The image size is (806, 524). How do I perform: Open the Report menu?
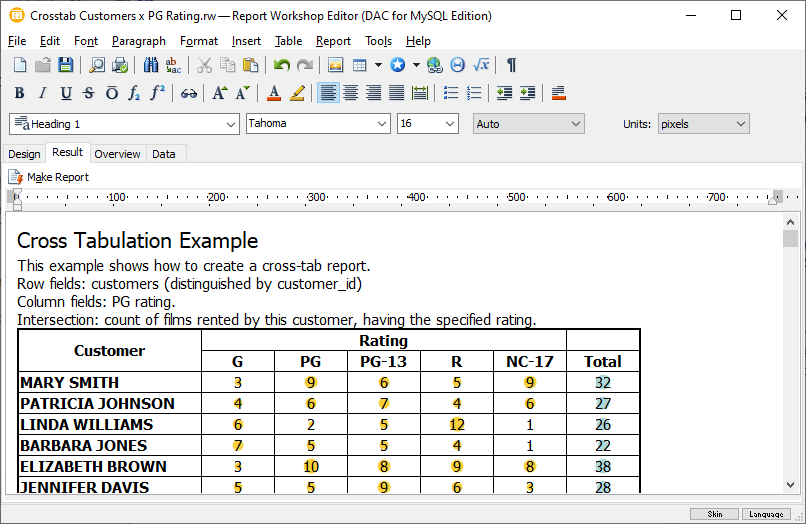[333, 41]
